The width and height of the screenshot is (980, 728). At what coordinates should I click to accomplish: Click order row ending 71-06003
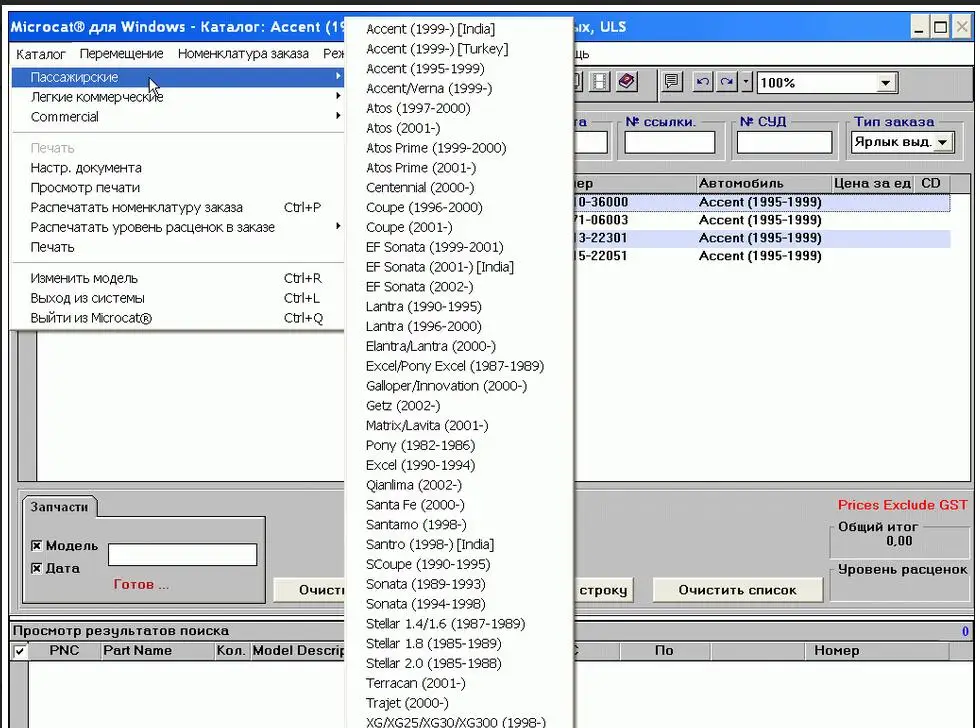pos(762,220)
